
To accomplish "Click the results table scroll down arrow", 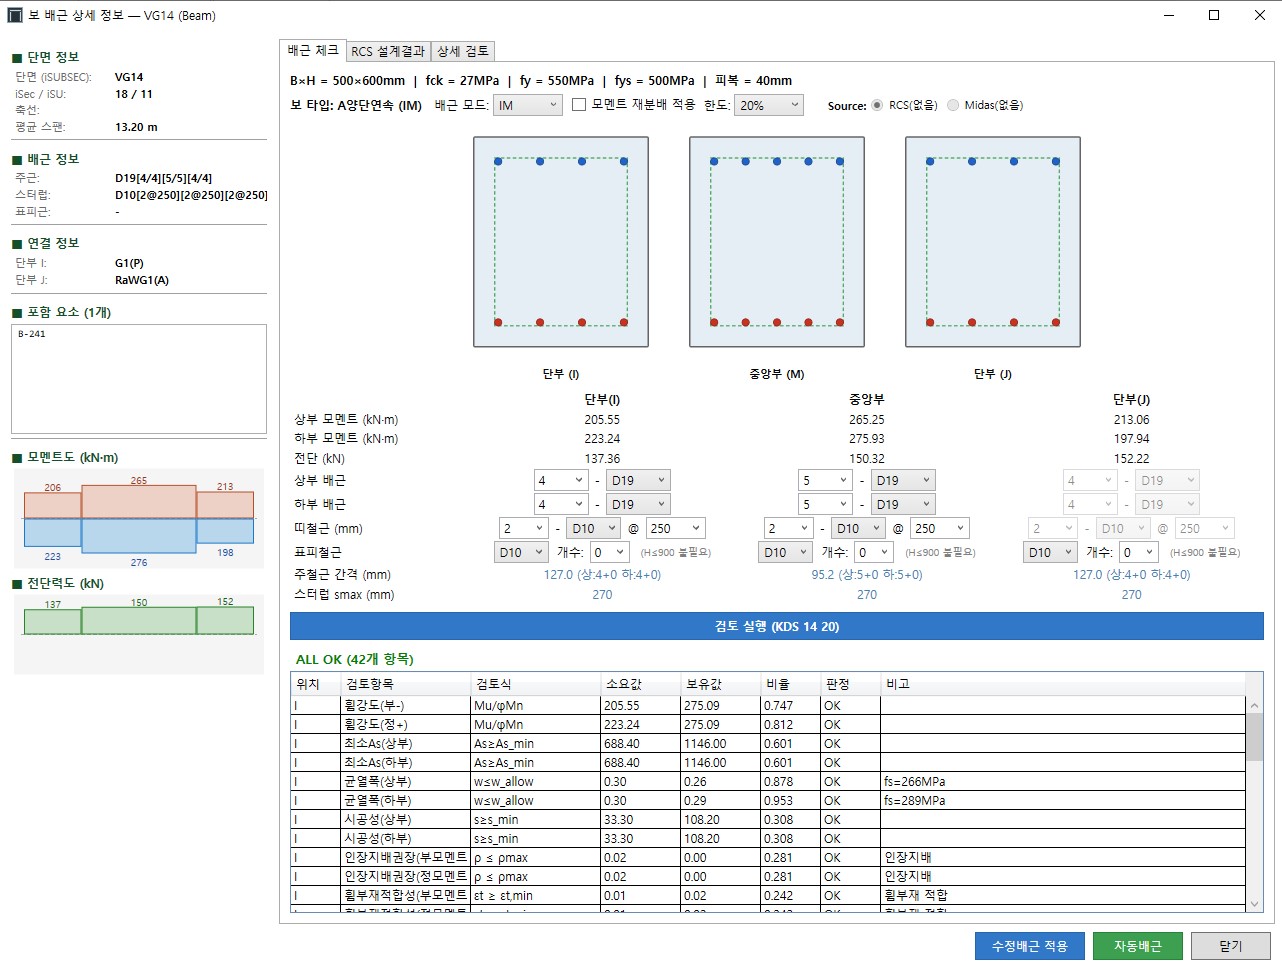I will (x=1255, y=904).
